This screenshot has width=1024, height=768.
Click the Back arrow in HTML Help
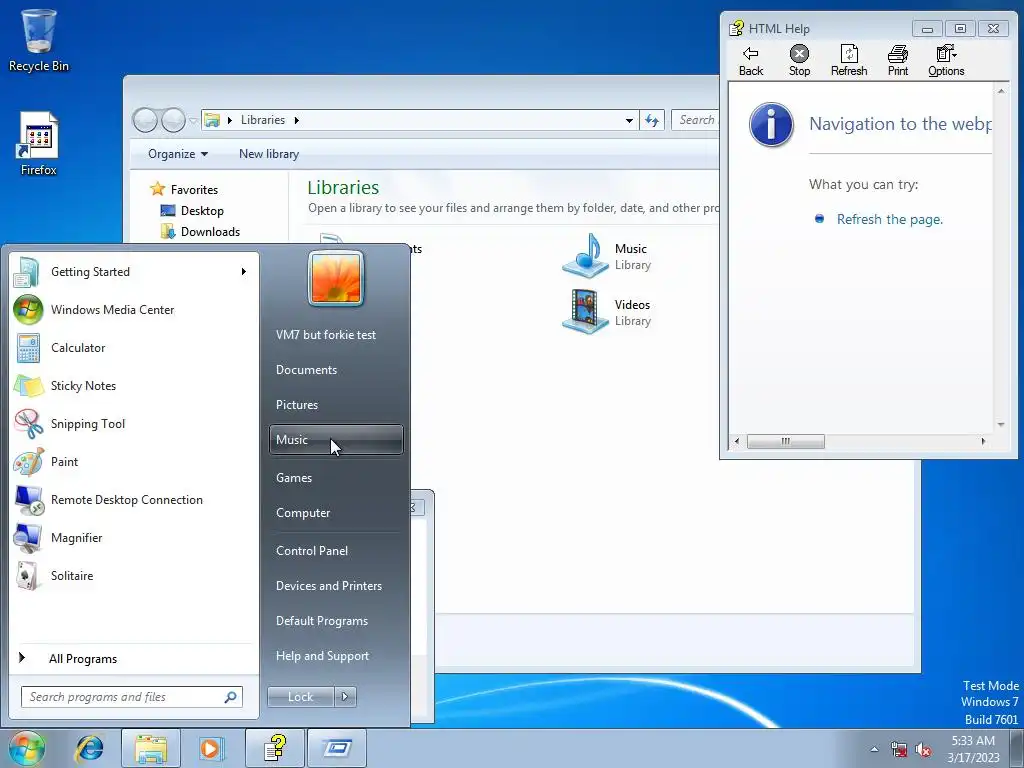750,61
